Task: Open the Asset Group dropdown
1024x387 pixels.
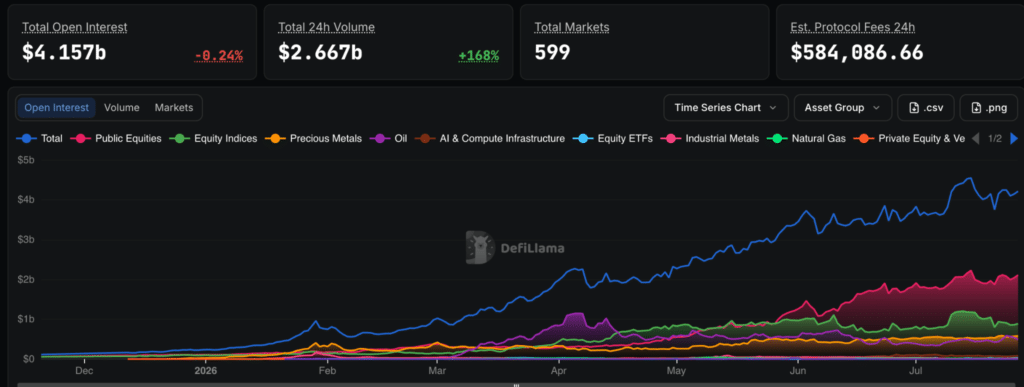Action: tap(842, 108)
